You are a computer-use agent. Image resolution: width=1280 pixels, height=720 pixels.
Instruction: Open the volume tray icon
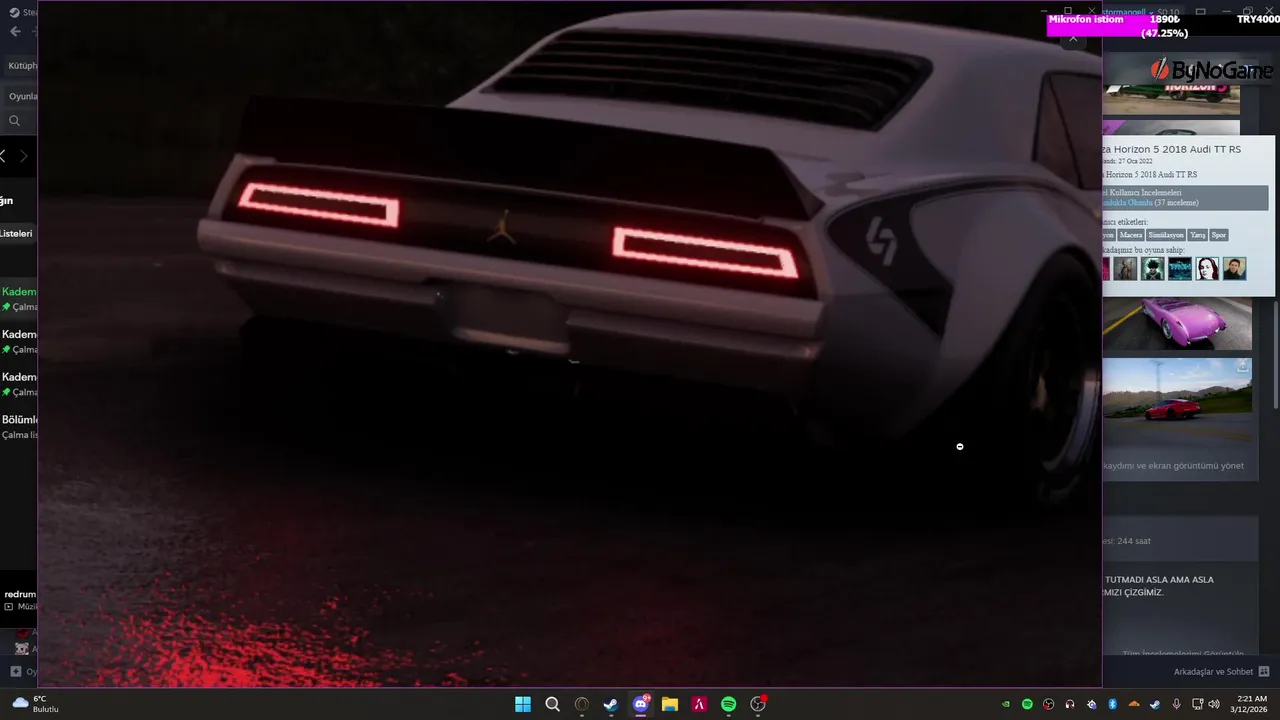pos(1214,704)
